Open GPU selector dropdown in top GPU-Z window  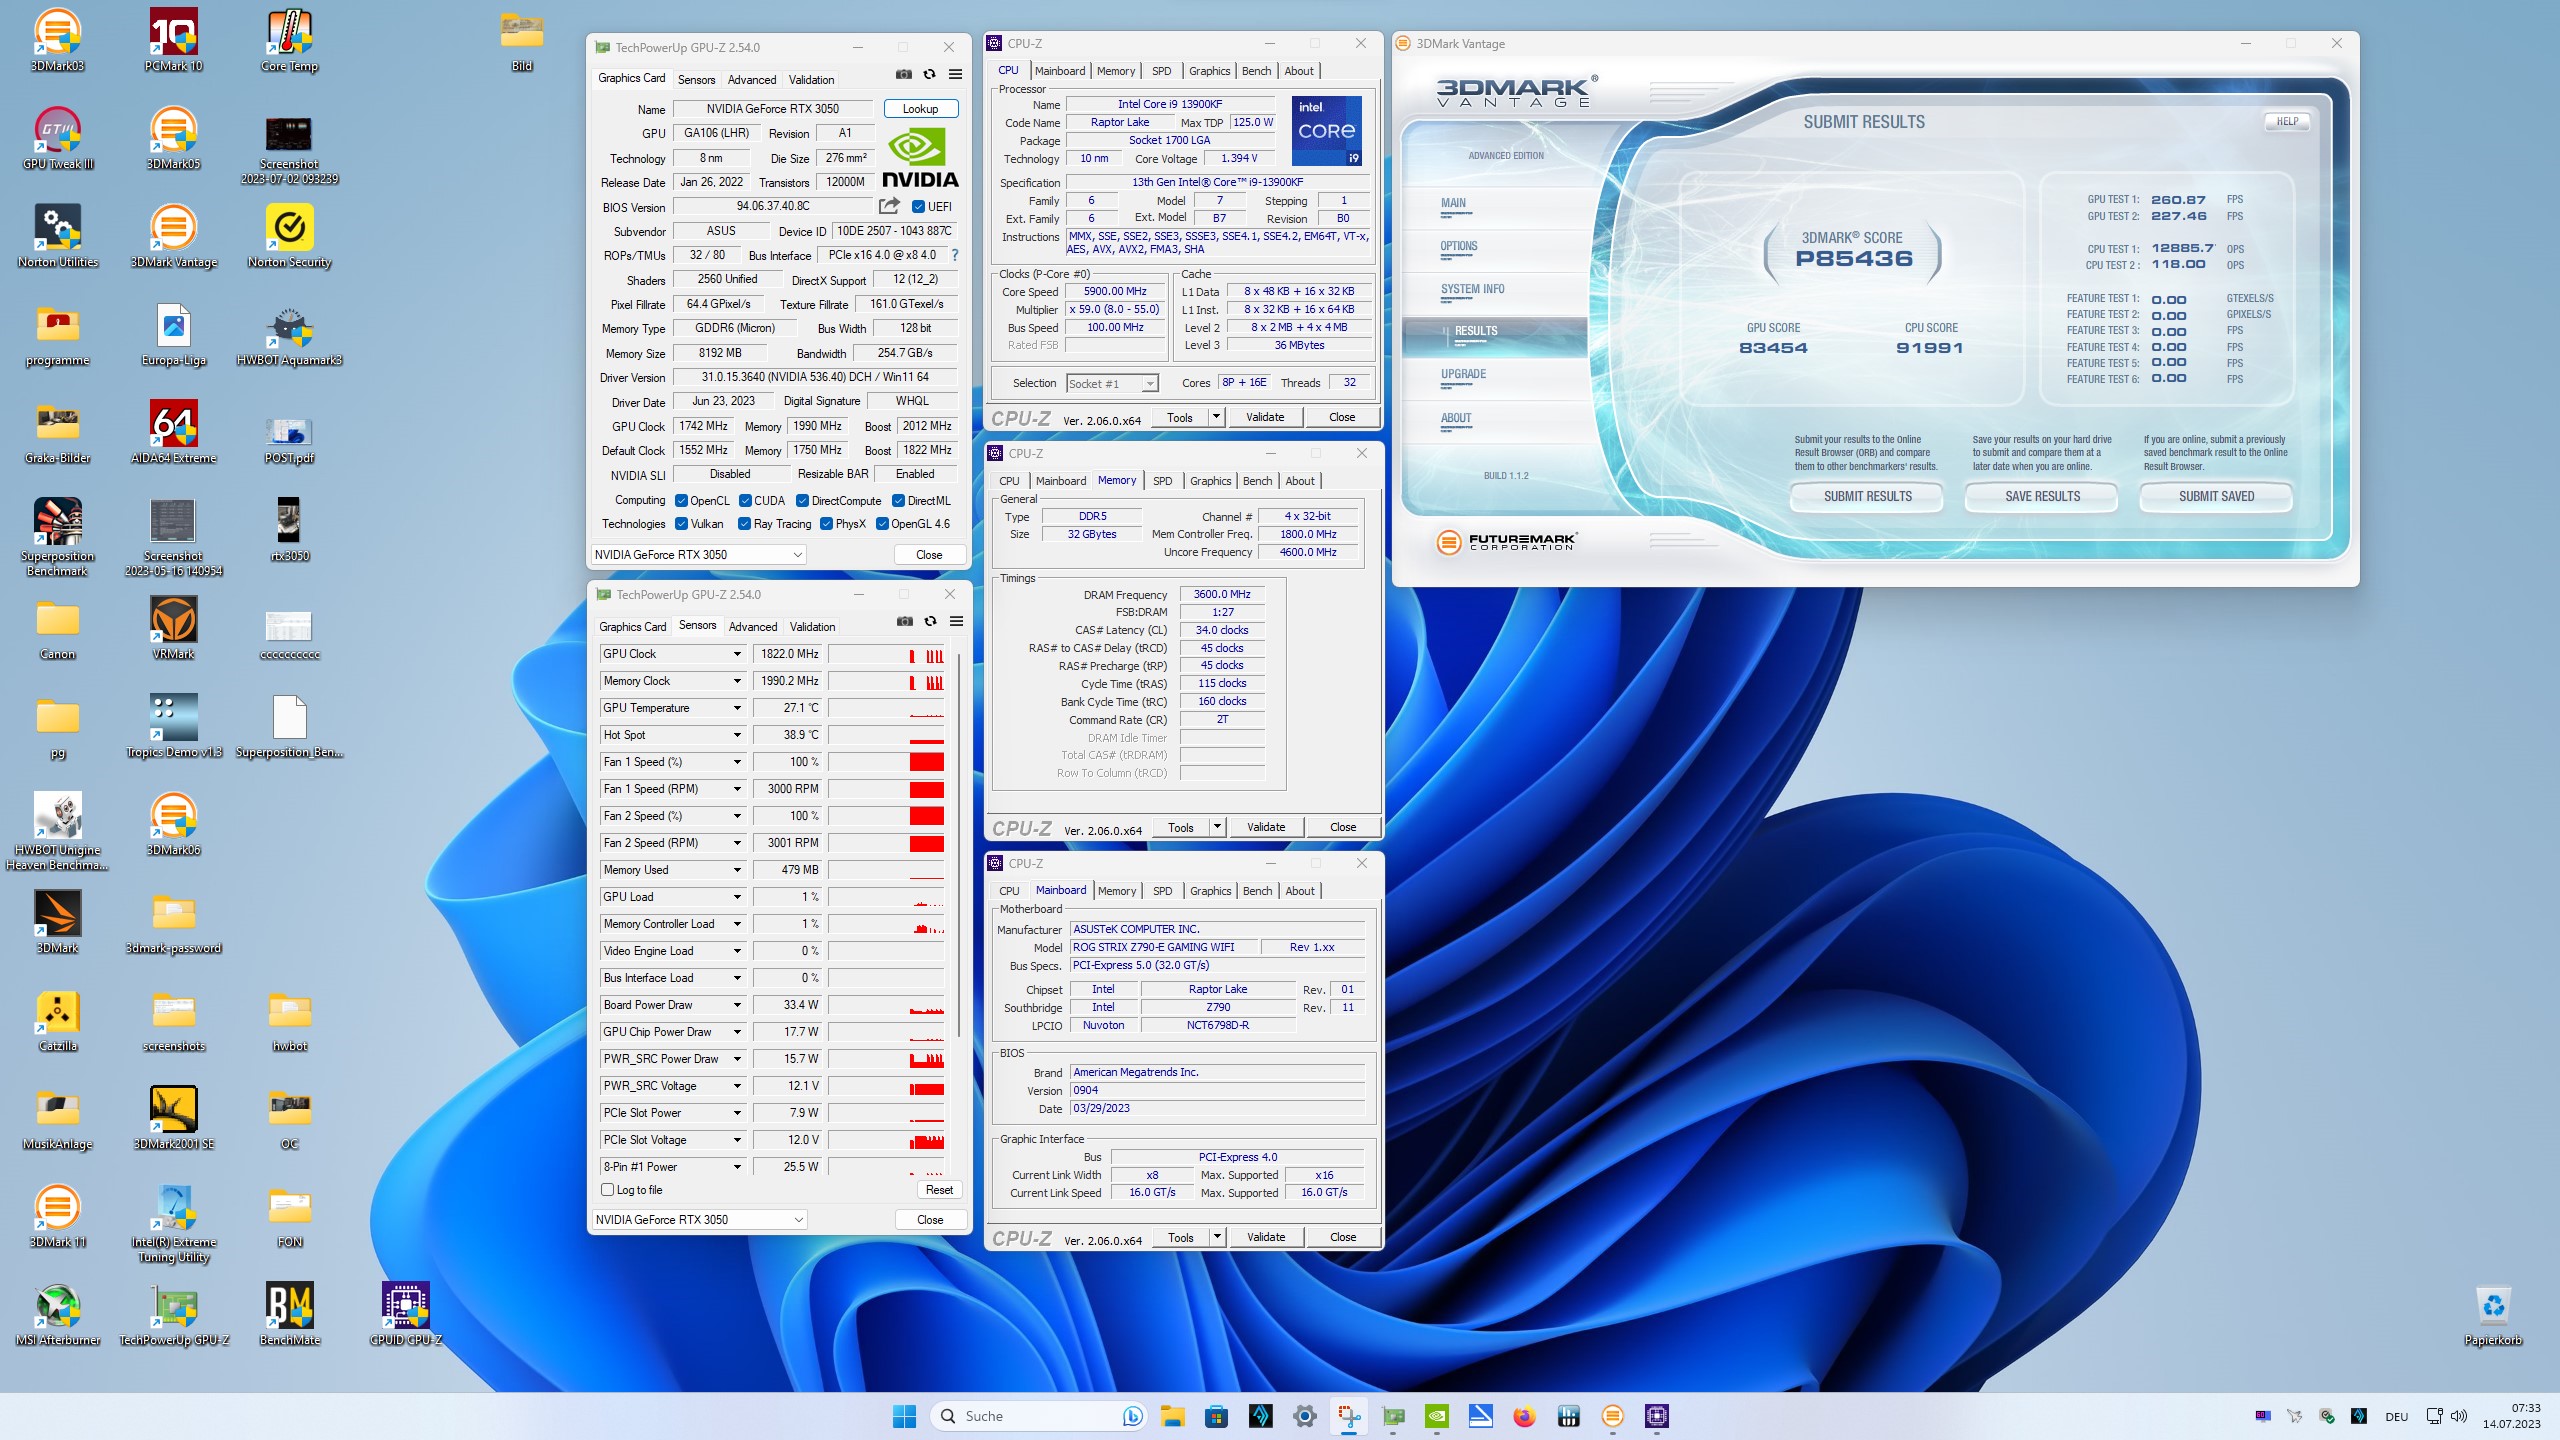(x=698, y=555)
